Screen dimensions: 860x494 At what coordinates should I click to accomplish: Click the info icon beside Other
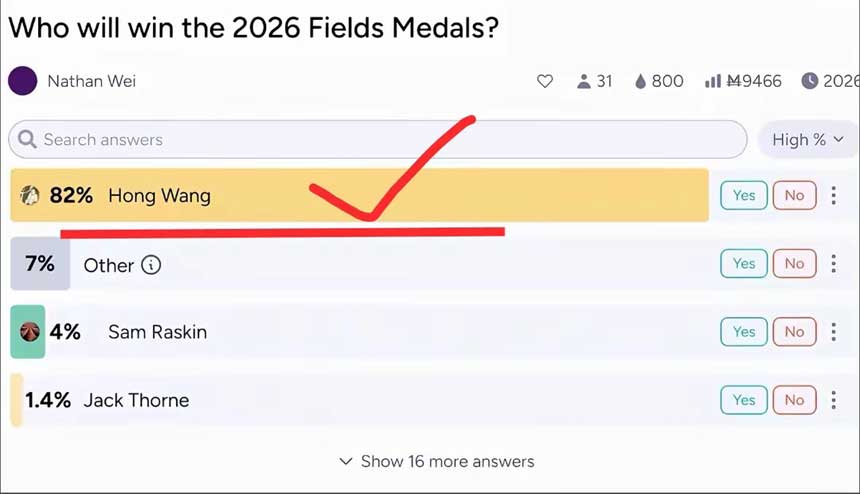tap(151, 265)
